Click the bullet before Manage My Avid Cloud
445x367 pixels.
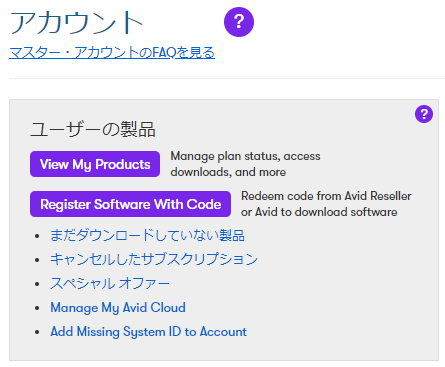coord(37,308)
